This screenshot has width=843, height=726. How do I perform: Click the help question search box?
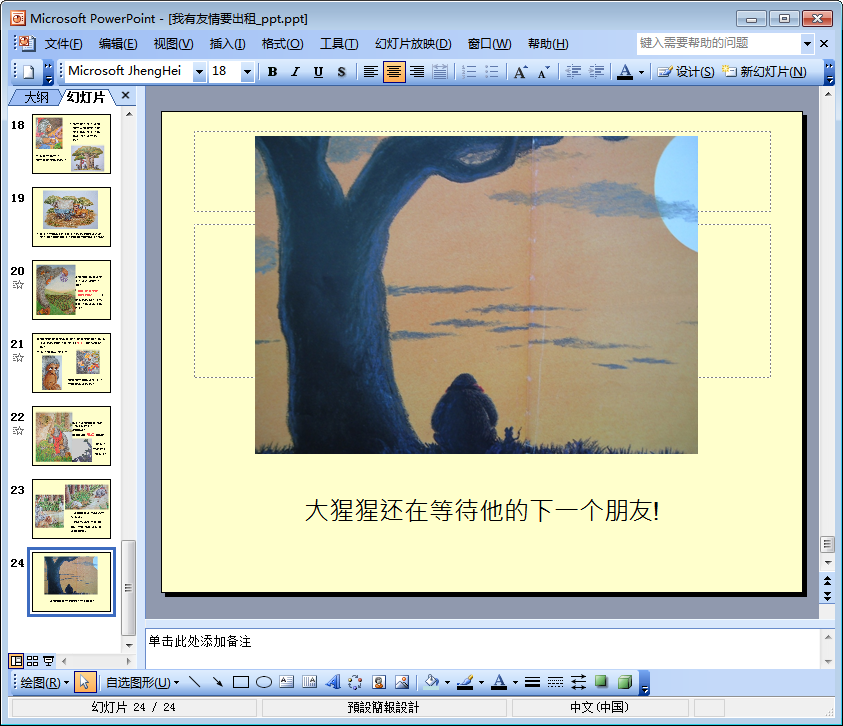(718, 43)
